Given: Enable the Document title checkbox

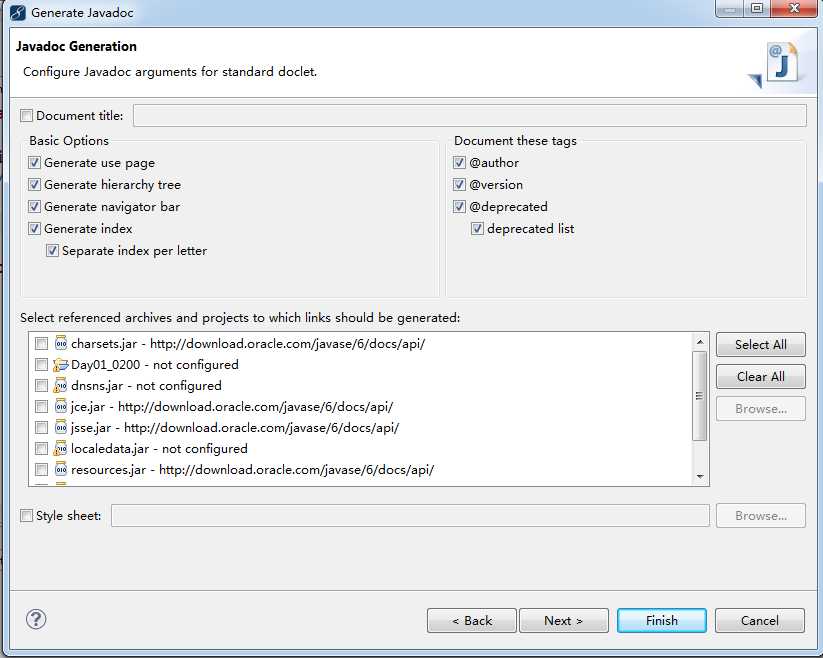Looking at the screenshot, I should pyautogui.click(x=26, y=115).
